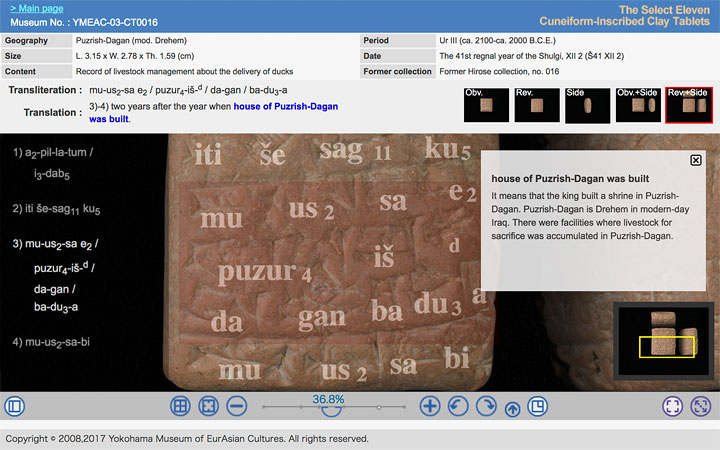The image size is (720, 450).
Task: Click the up arrow reset icon
Action: point(512,407)
